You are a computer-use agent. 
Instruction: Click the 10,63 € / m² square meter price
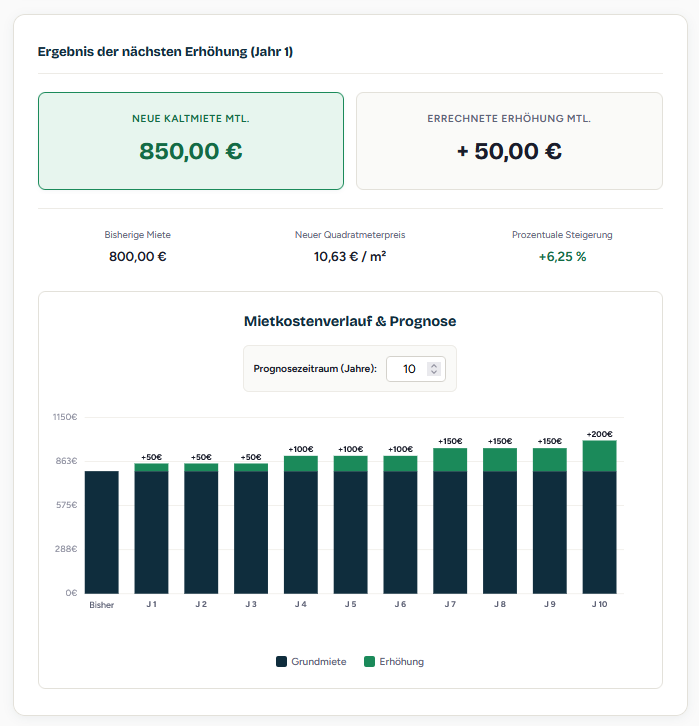coord(350,257)
